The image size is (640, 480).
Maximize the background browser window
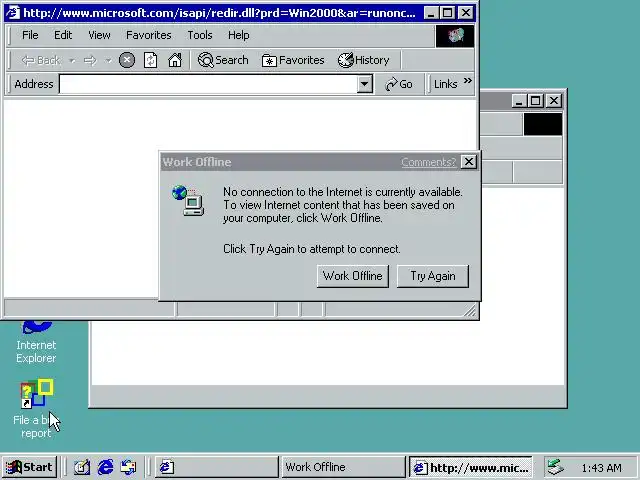536,101
